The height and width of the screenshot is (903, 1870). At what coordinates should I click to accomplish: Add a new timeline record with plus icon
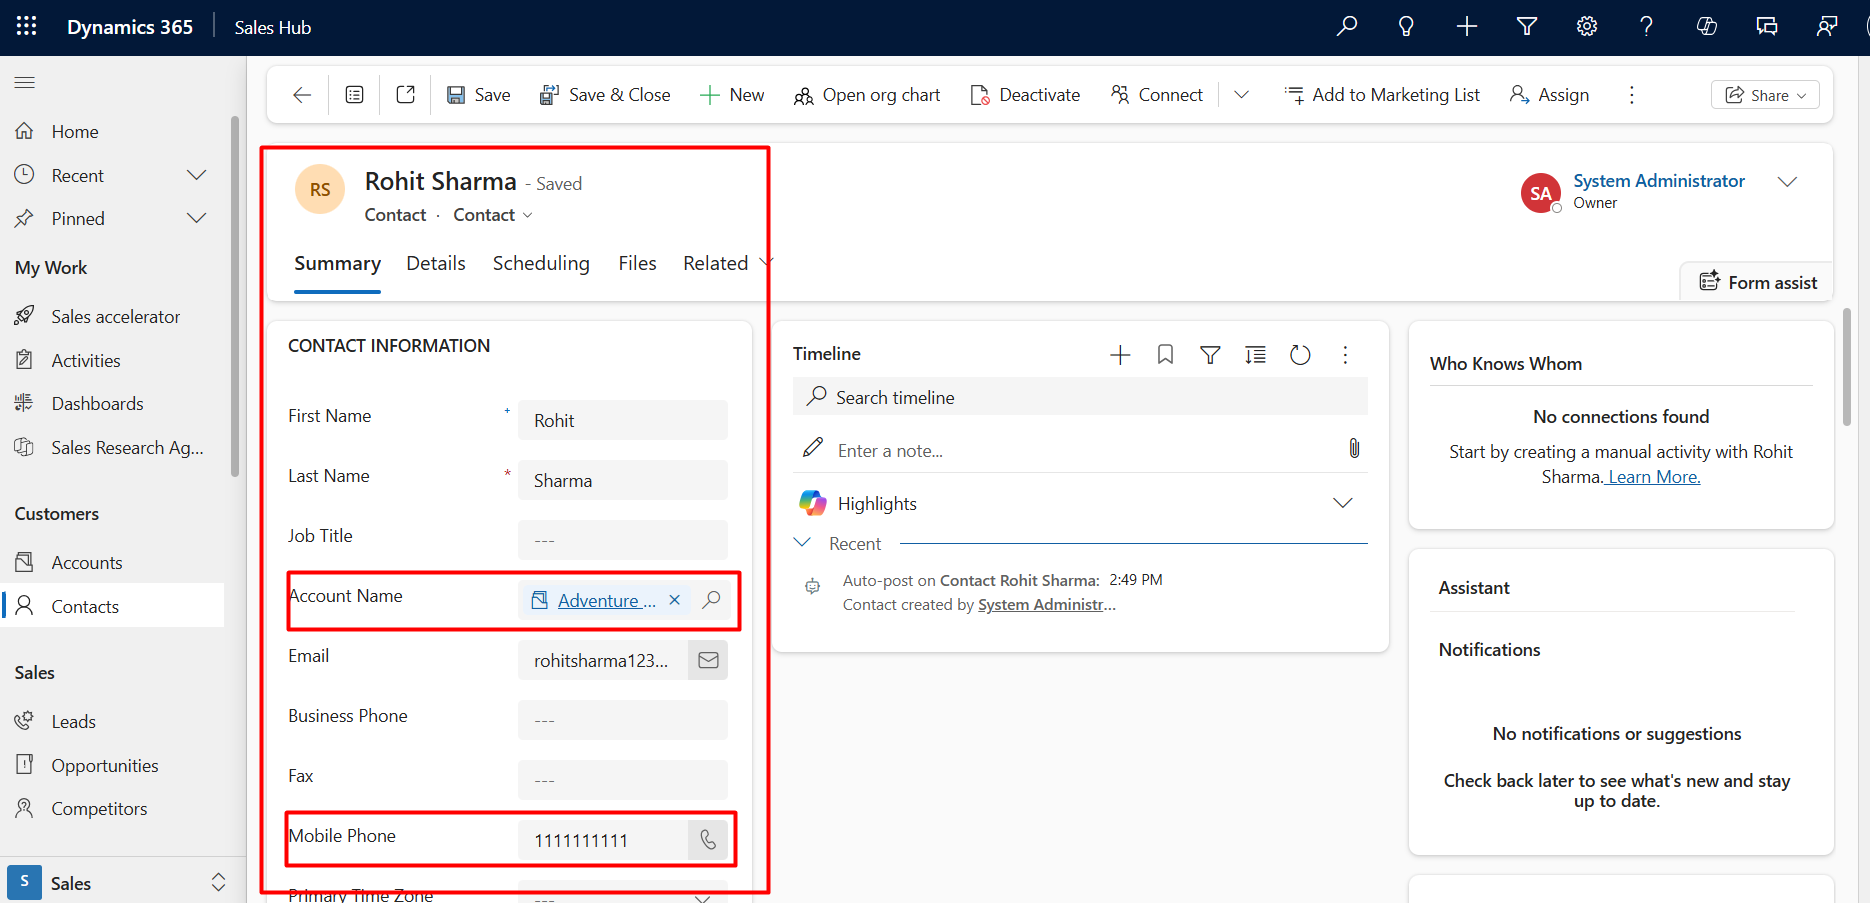tap(1120, 355)
